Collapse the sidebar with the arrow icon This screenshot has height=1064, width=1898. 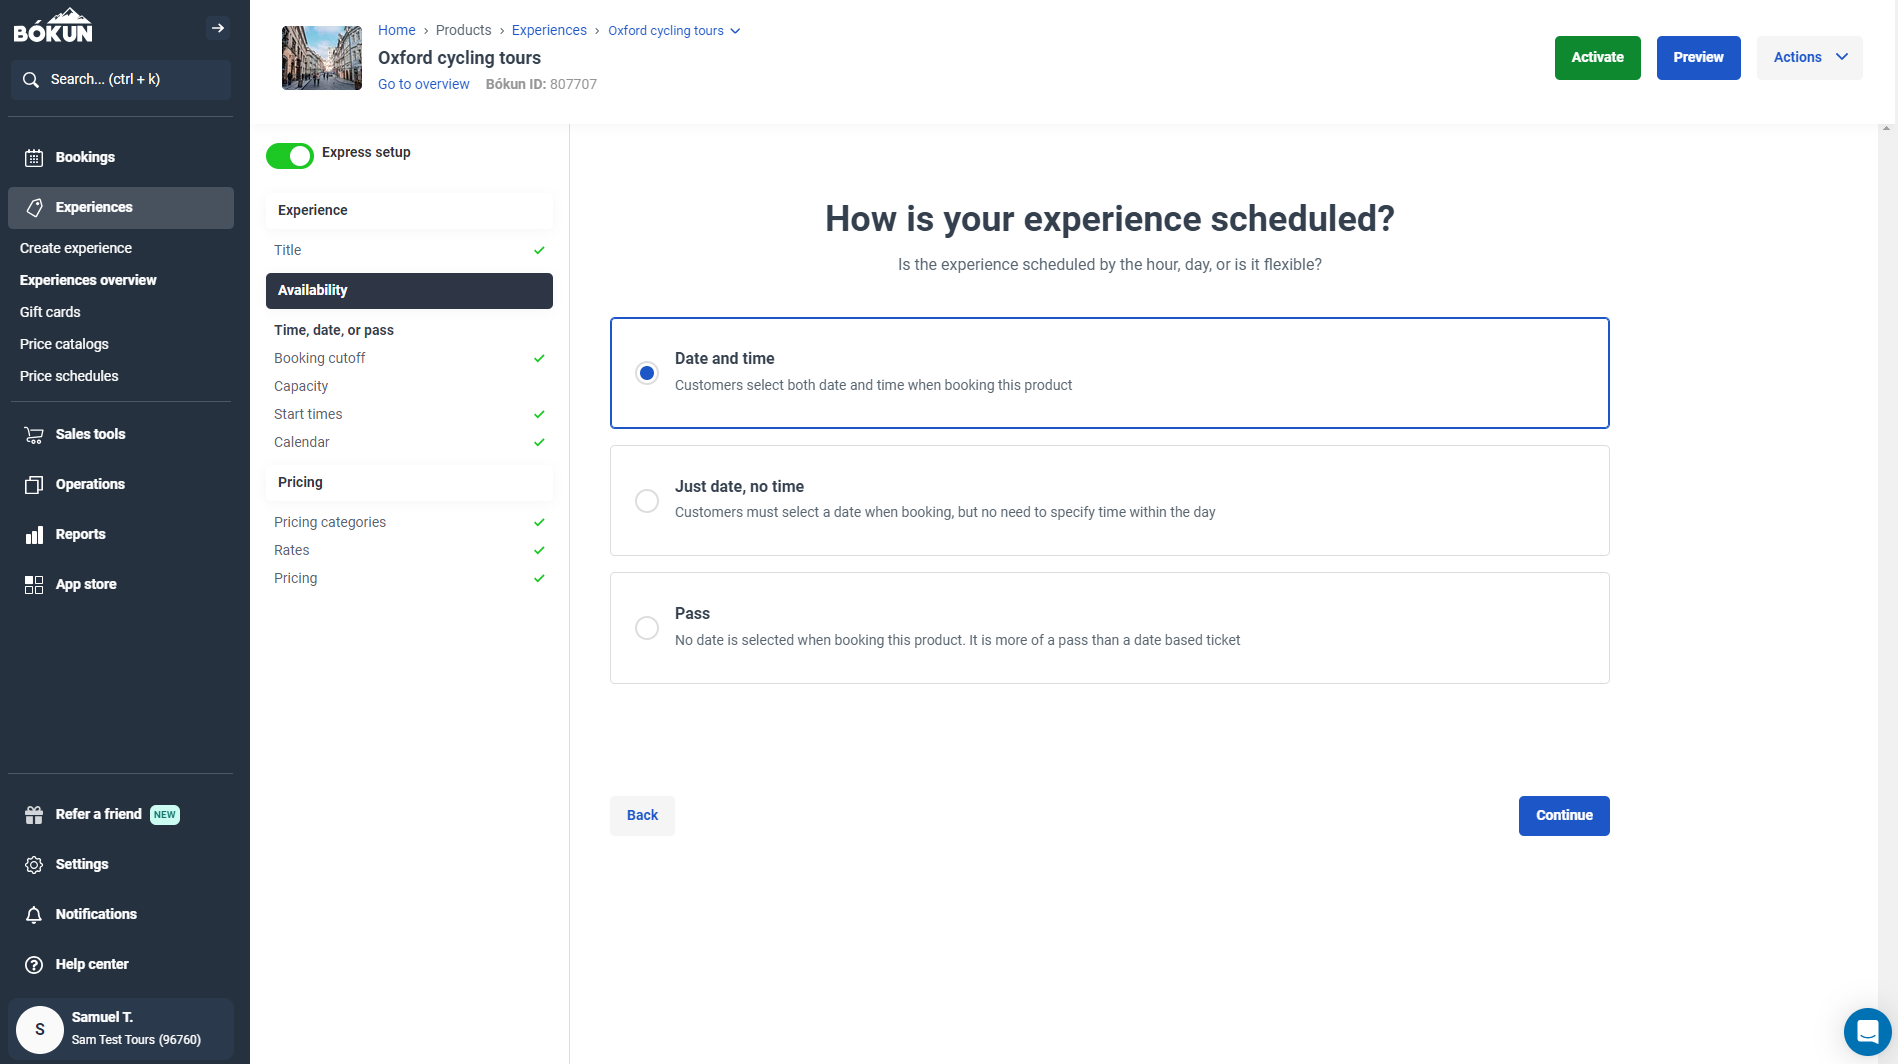pyautogui.click(x=218, y=28)
